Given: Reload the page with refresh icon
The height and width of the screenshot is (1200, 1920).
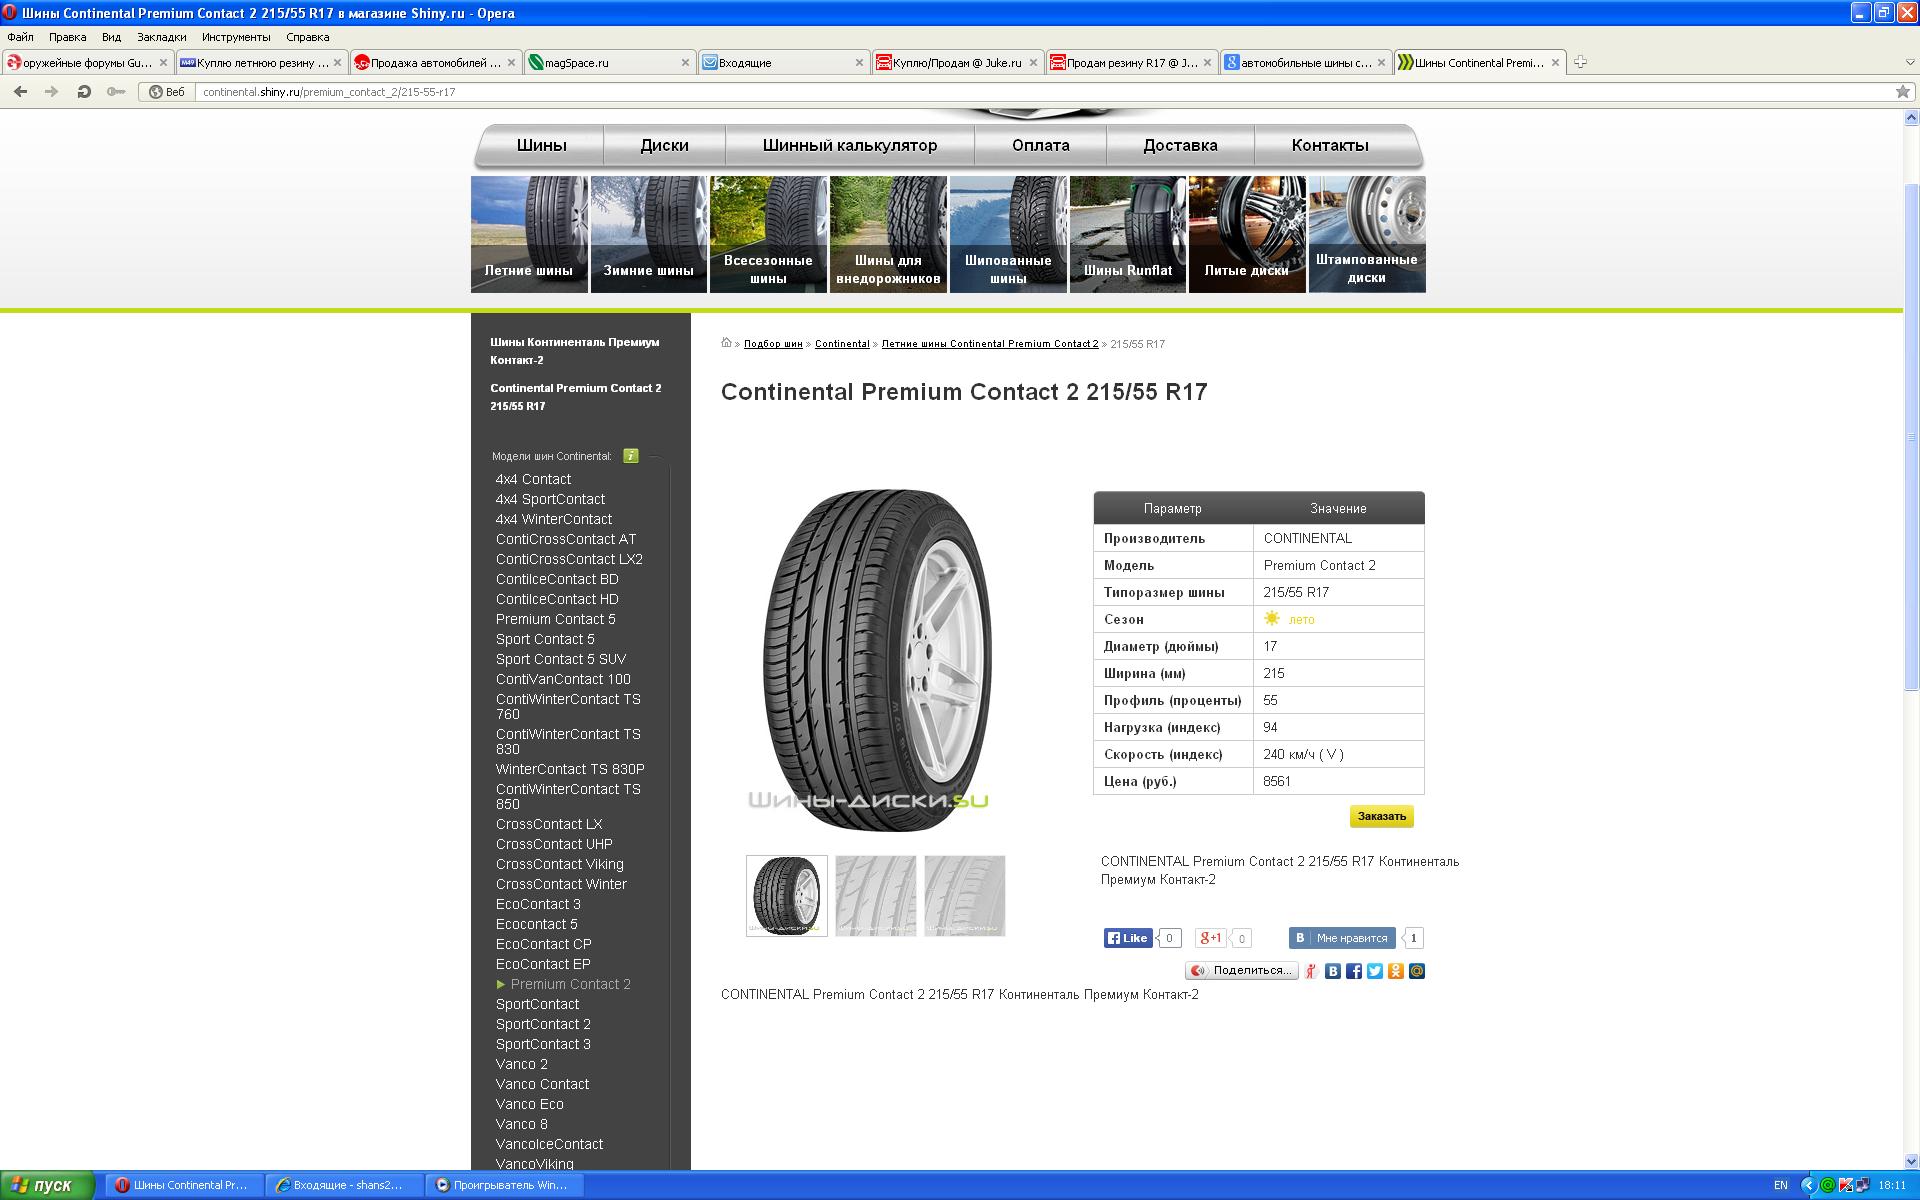Looking at the screenshot, I should 84,91.
